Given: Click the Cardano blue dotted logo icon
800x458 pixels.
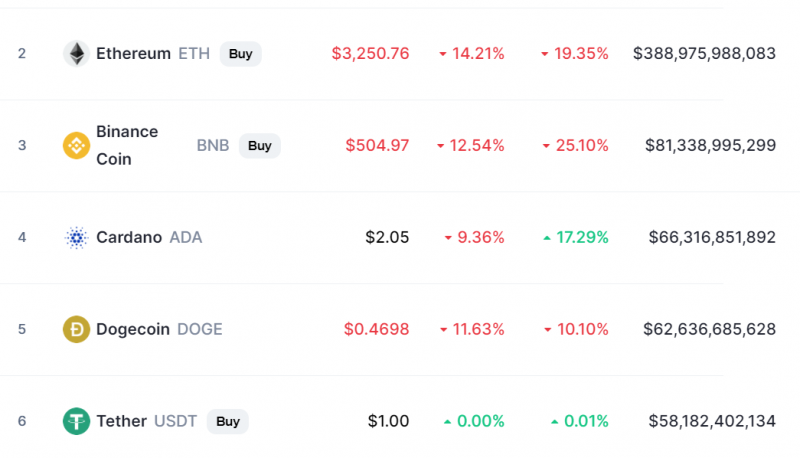Looking at the screenshot, I should 76,237.
